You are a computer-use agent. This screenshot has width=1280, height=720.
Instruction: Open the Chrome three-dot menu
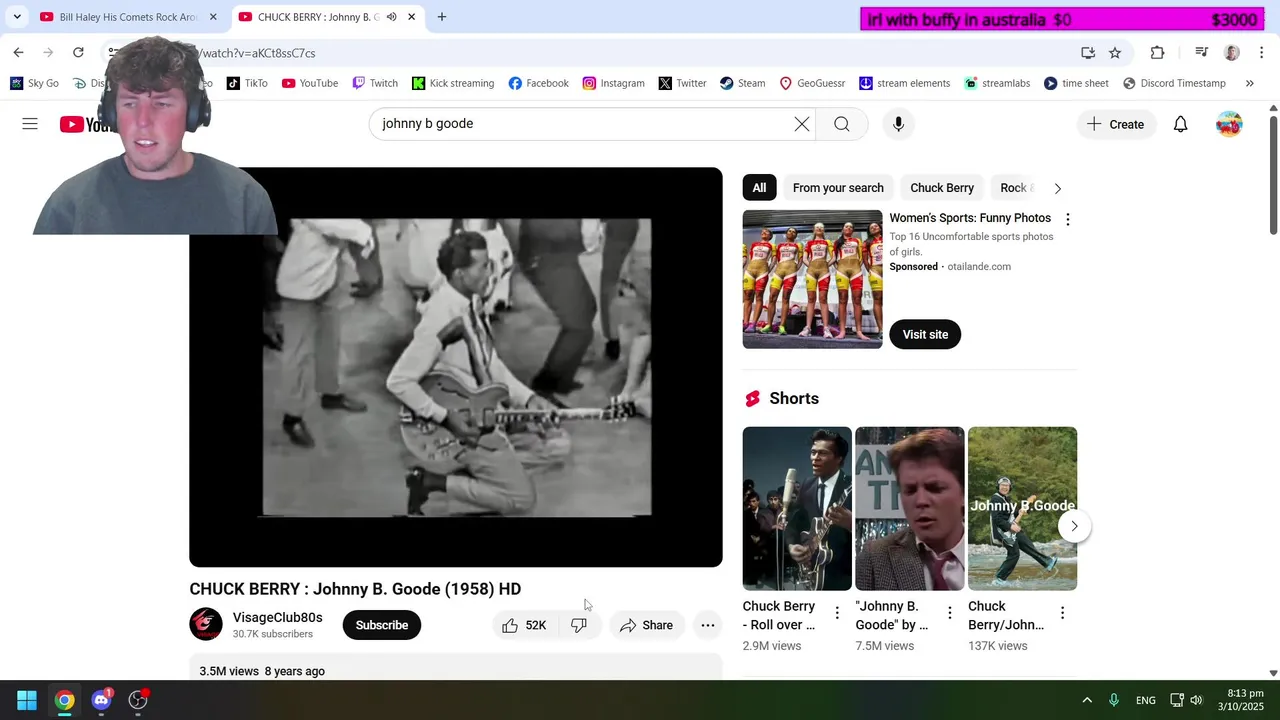1261,53
